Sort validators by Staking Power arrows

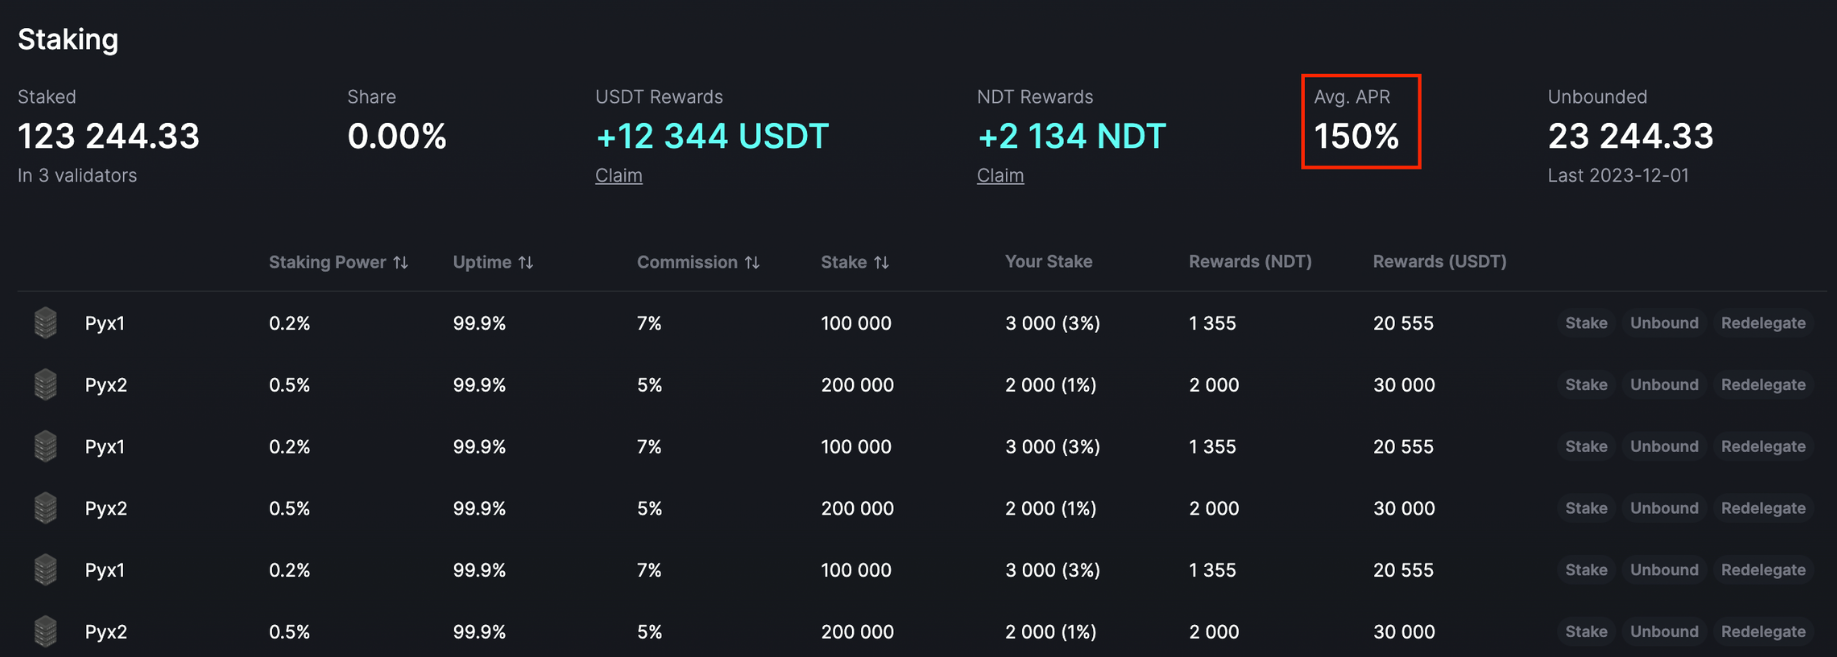pyautogui.click(x=401, y=262)
